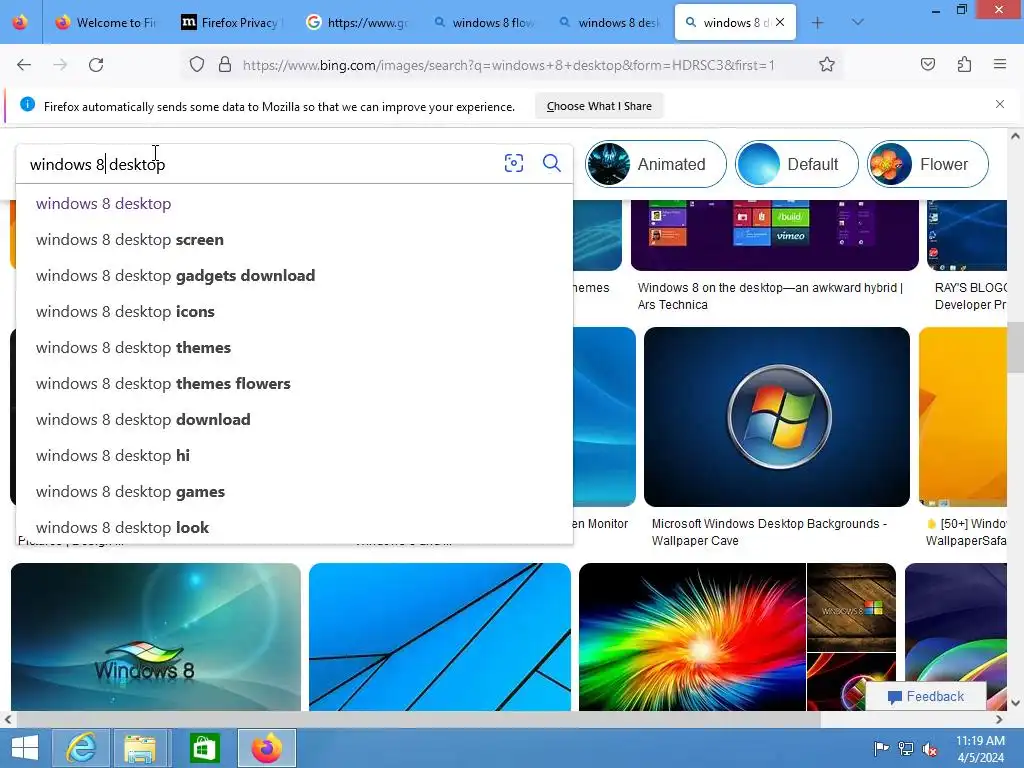Select suggestion windows 8 desktop screen

coord(295,240)
